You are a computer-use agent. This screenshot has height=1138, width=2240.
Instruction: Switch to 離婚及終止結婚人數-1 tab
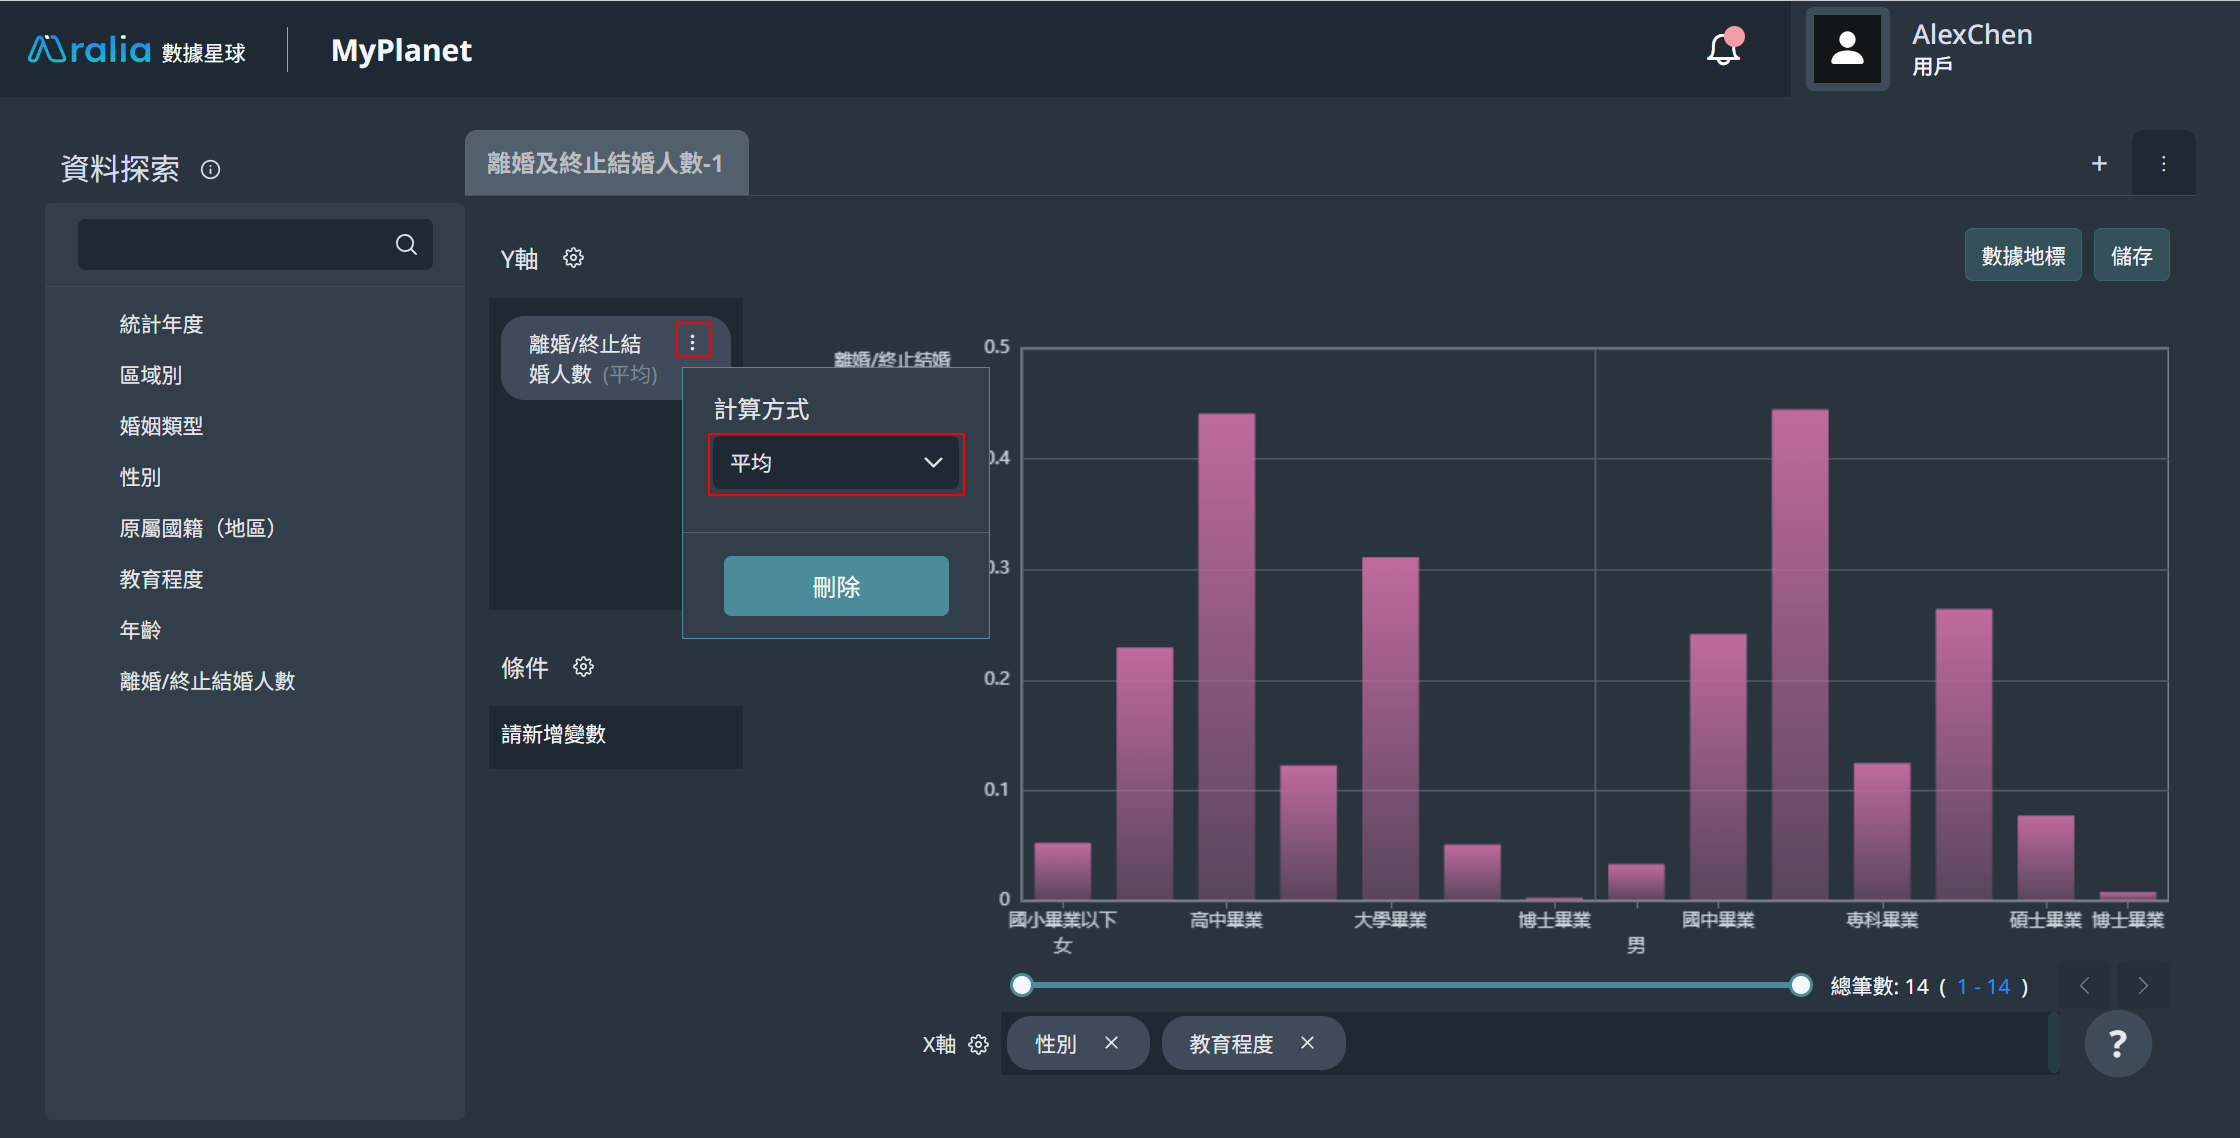[606, 163]
